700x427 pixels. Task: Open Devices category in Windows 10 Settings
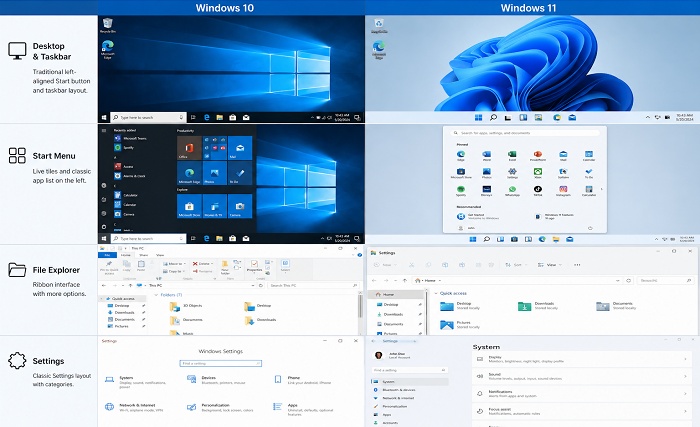[x=217, y=380]
